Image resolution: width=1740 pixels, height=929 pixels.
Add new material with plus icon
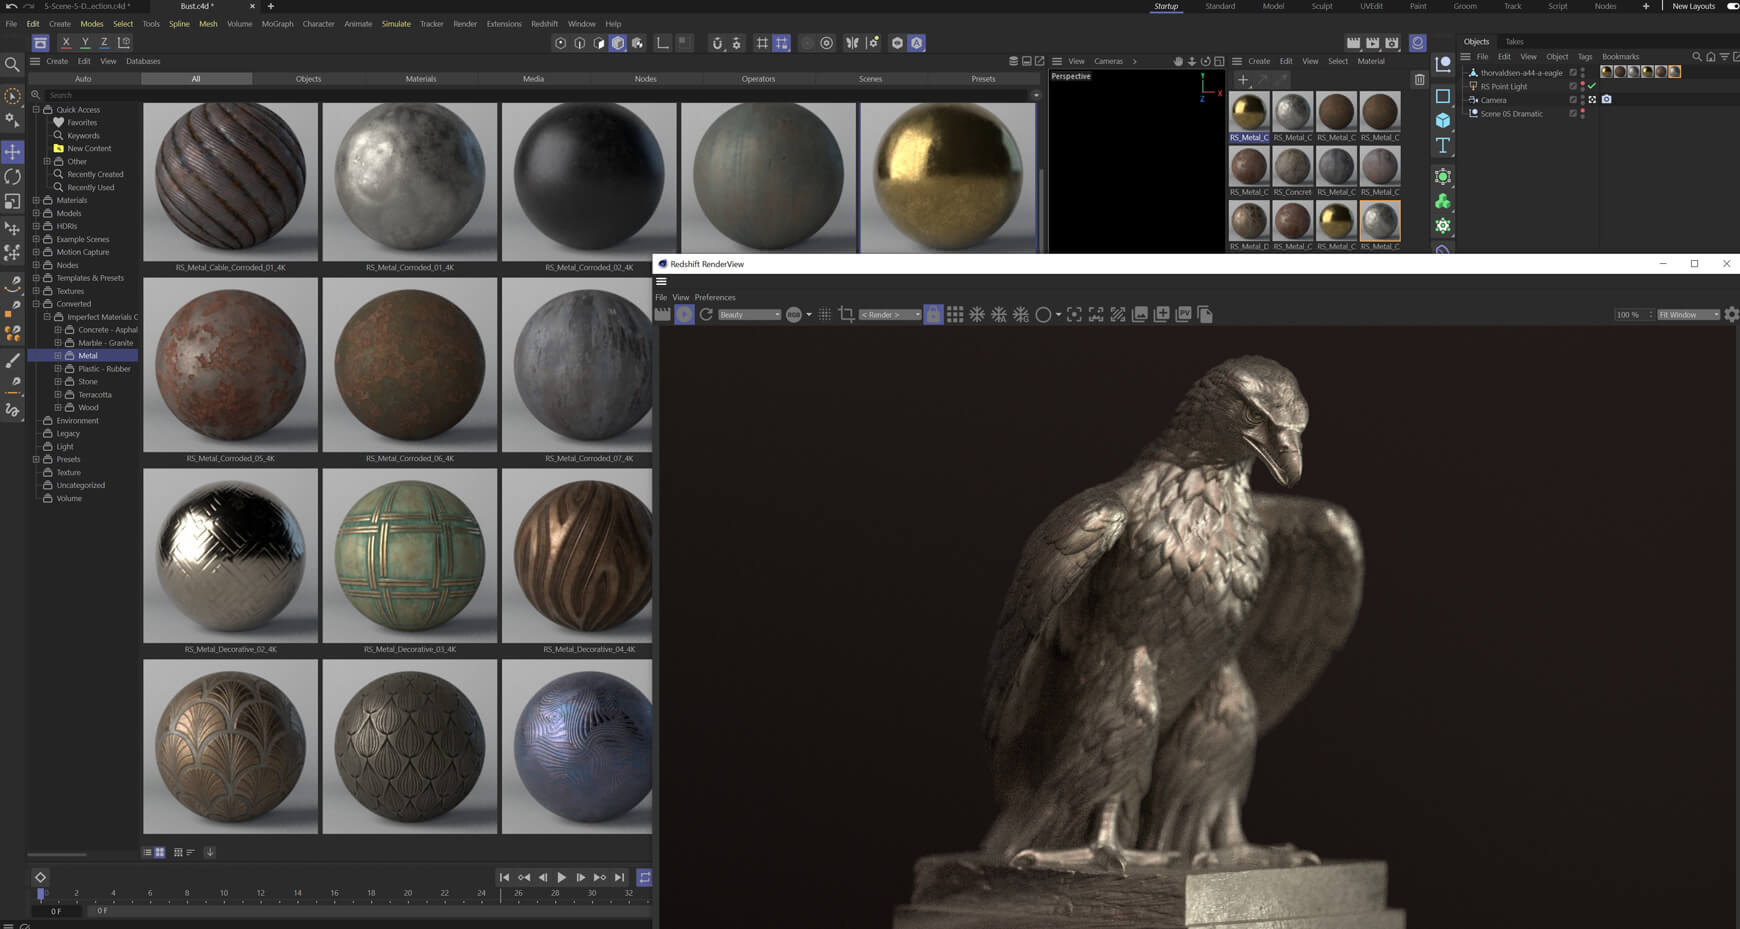(1243, 80)
